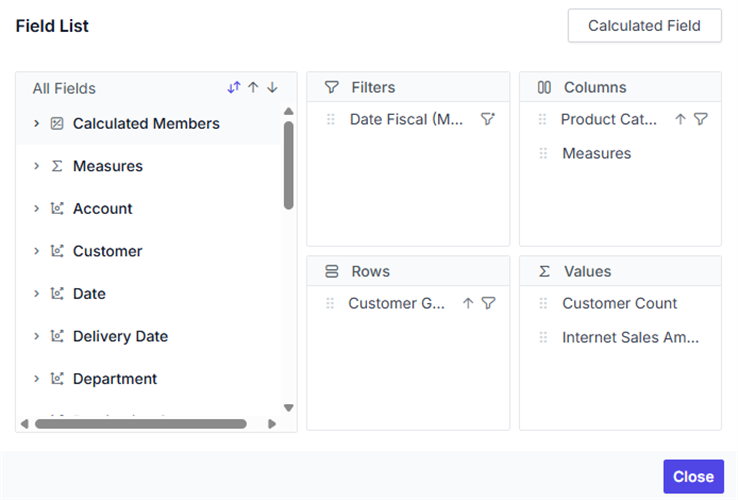Expand the Date dimension
Viewport: 738px width, 500px height.
tap(36, 294)
